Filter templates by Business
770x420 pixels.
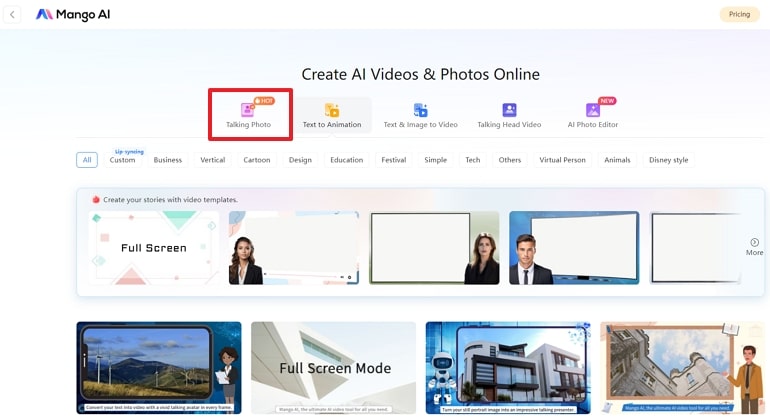click(x=167, y=160)
